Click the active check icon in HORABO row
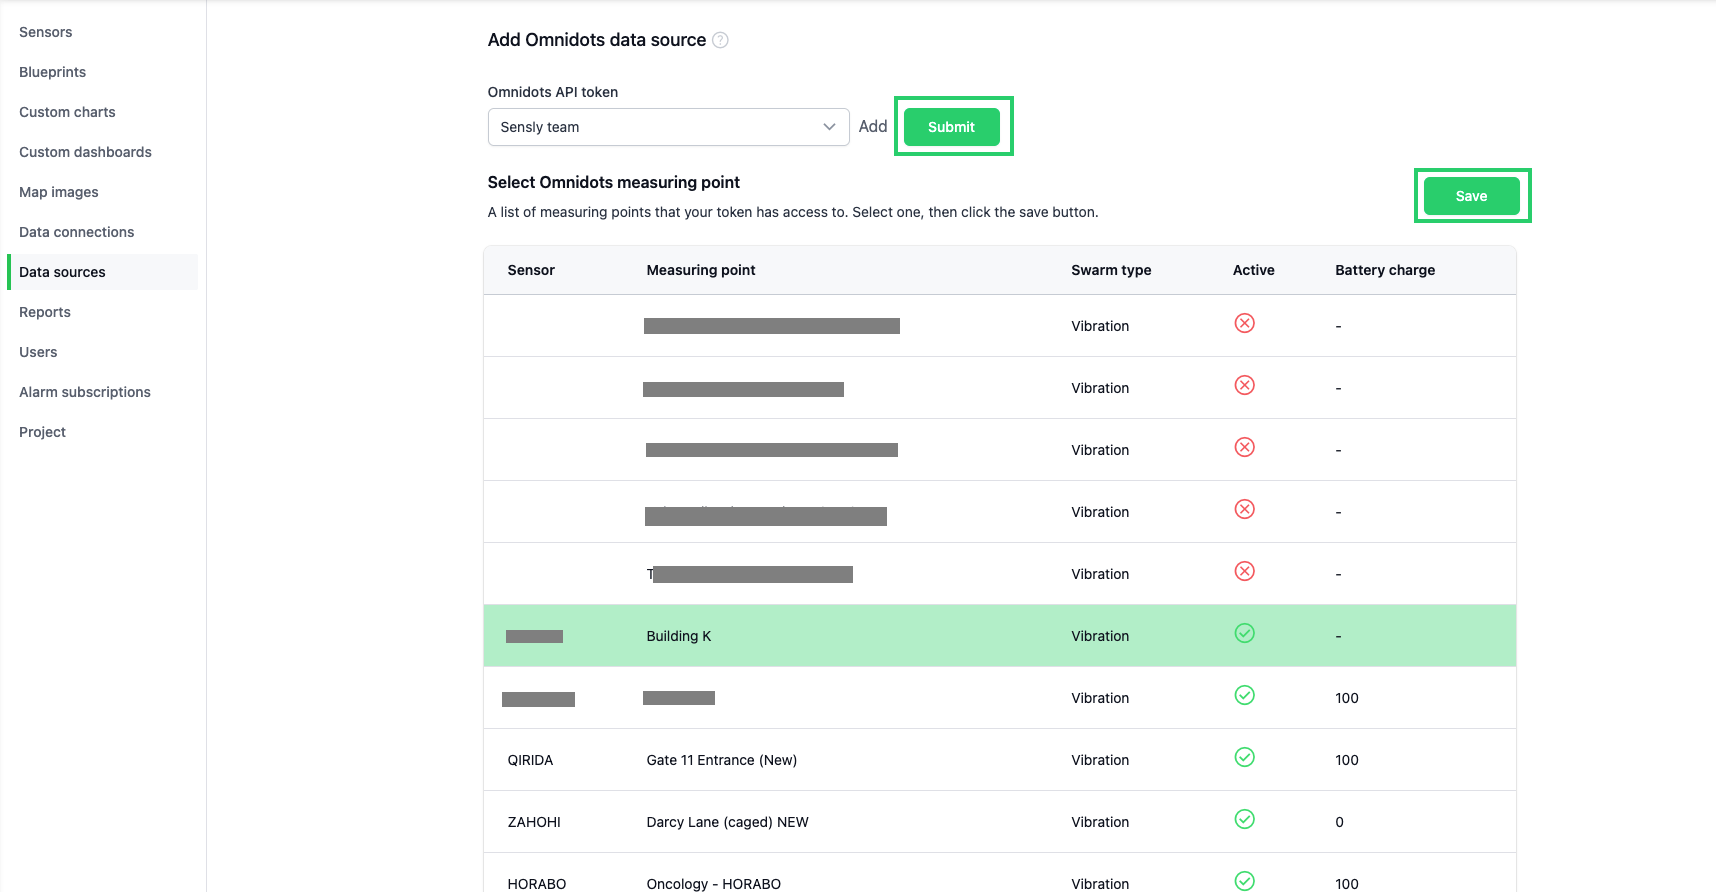1716x892 pixels. tap(1244, 881)
